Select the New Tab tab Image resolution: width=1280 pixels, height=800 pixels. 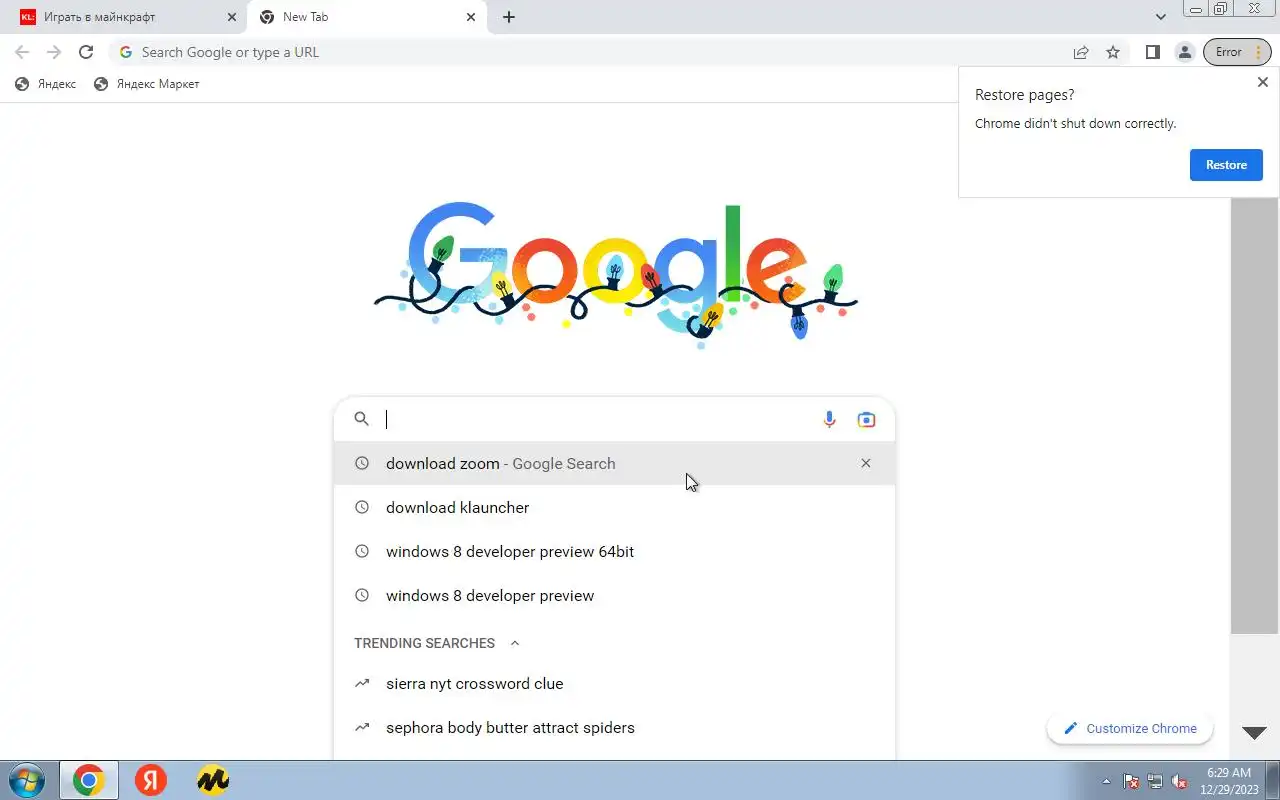tap(365, 17)
